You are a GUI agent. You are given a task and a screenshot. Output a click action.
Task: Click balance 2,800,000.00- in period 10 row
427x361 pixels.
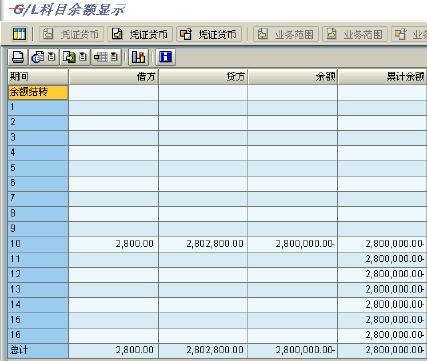pos(305,244)
